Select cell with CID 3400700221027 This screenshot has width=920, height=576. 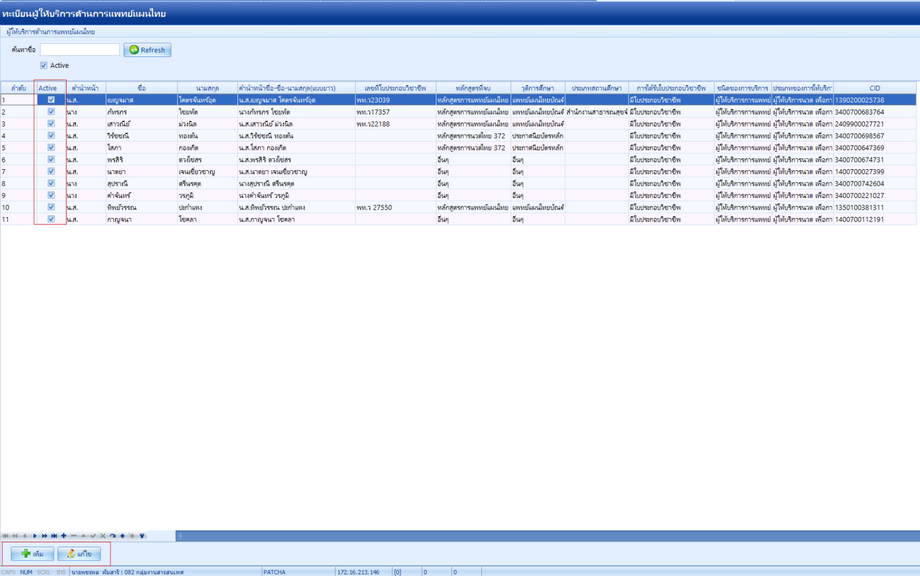875,195
